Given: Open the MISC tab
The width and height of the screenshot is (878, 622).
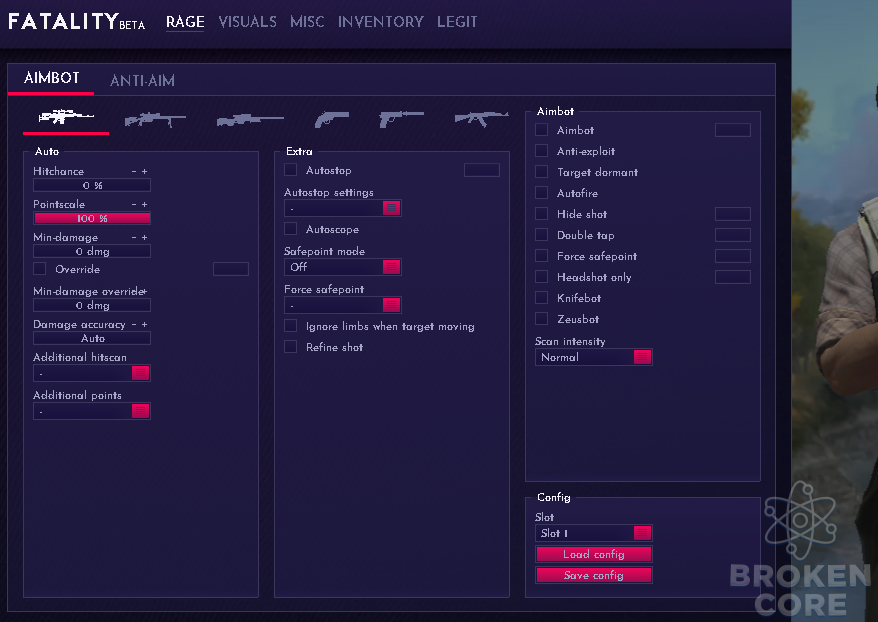Looking at the screenshot, I should tap(307, 22).
